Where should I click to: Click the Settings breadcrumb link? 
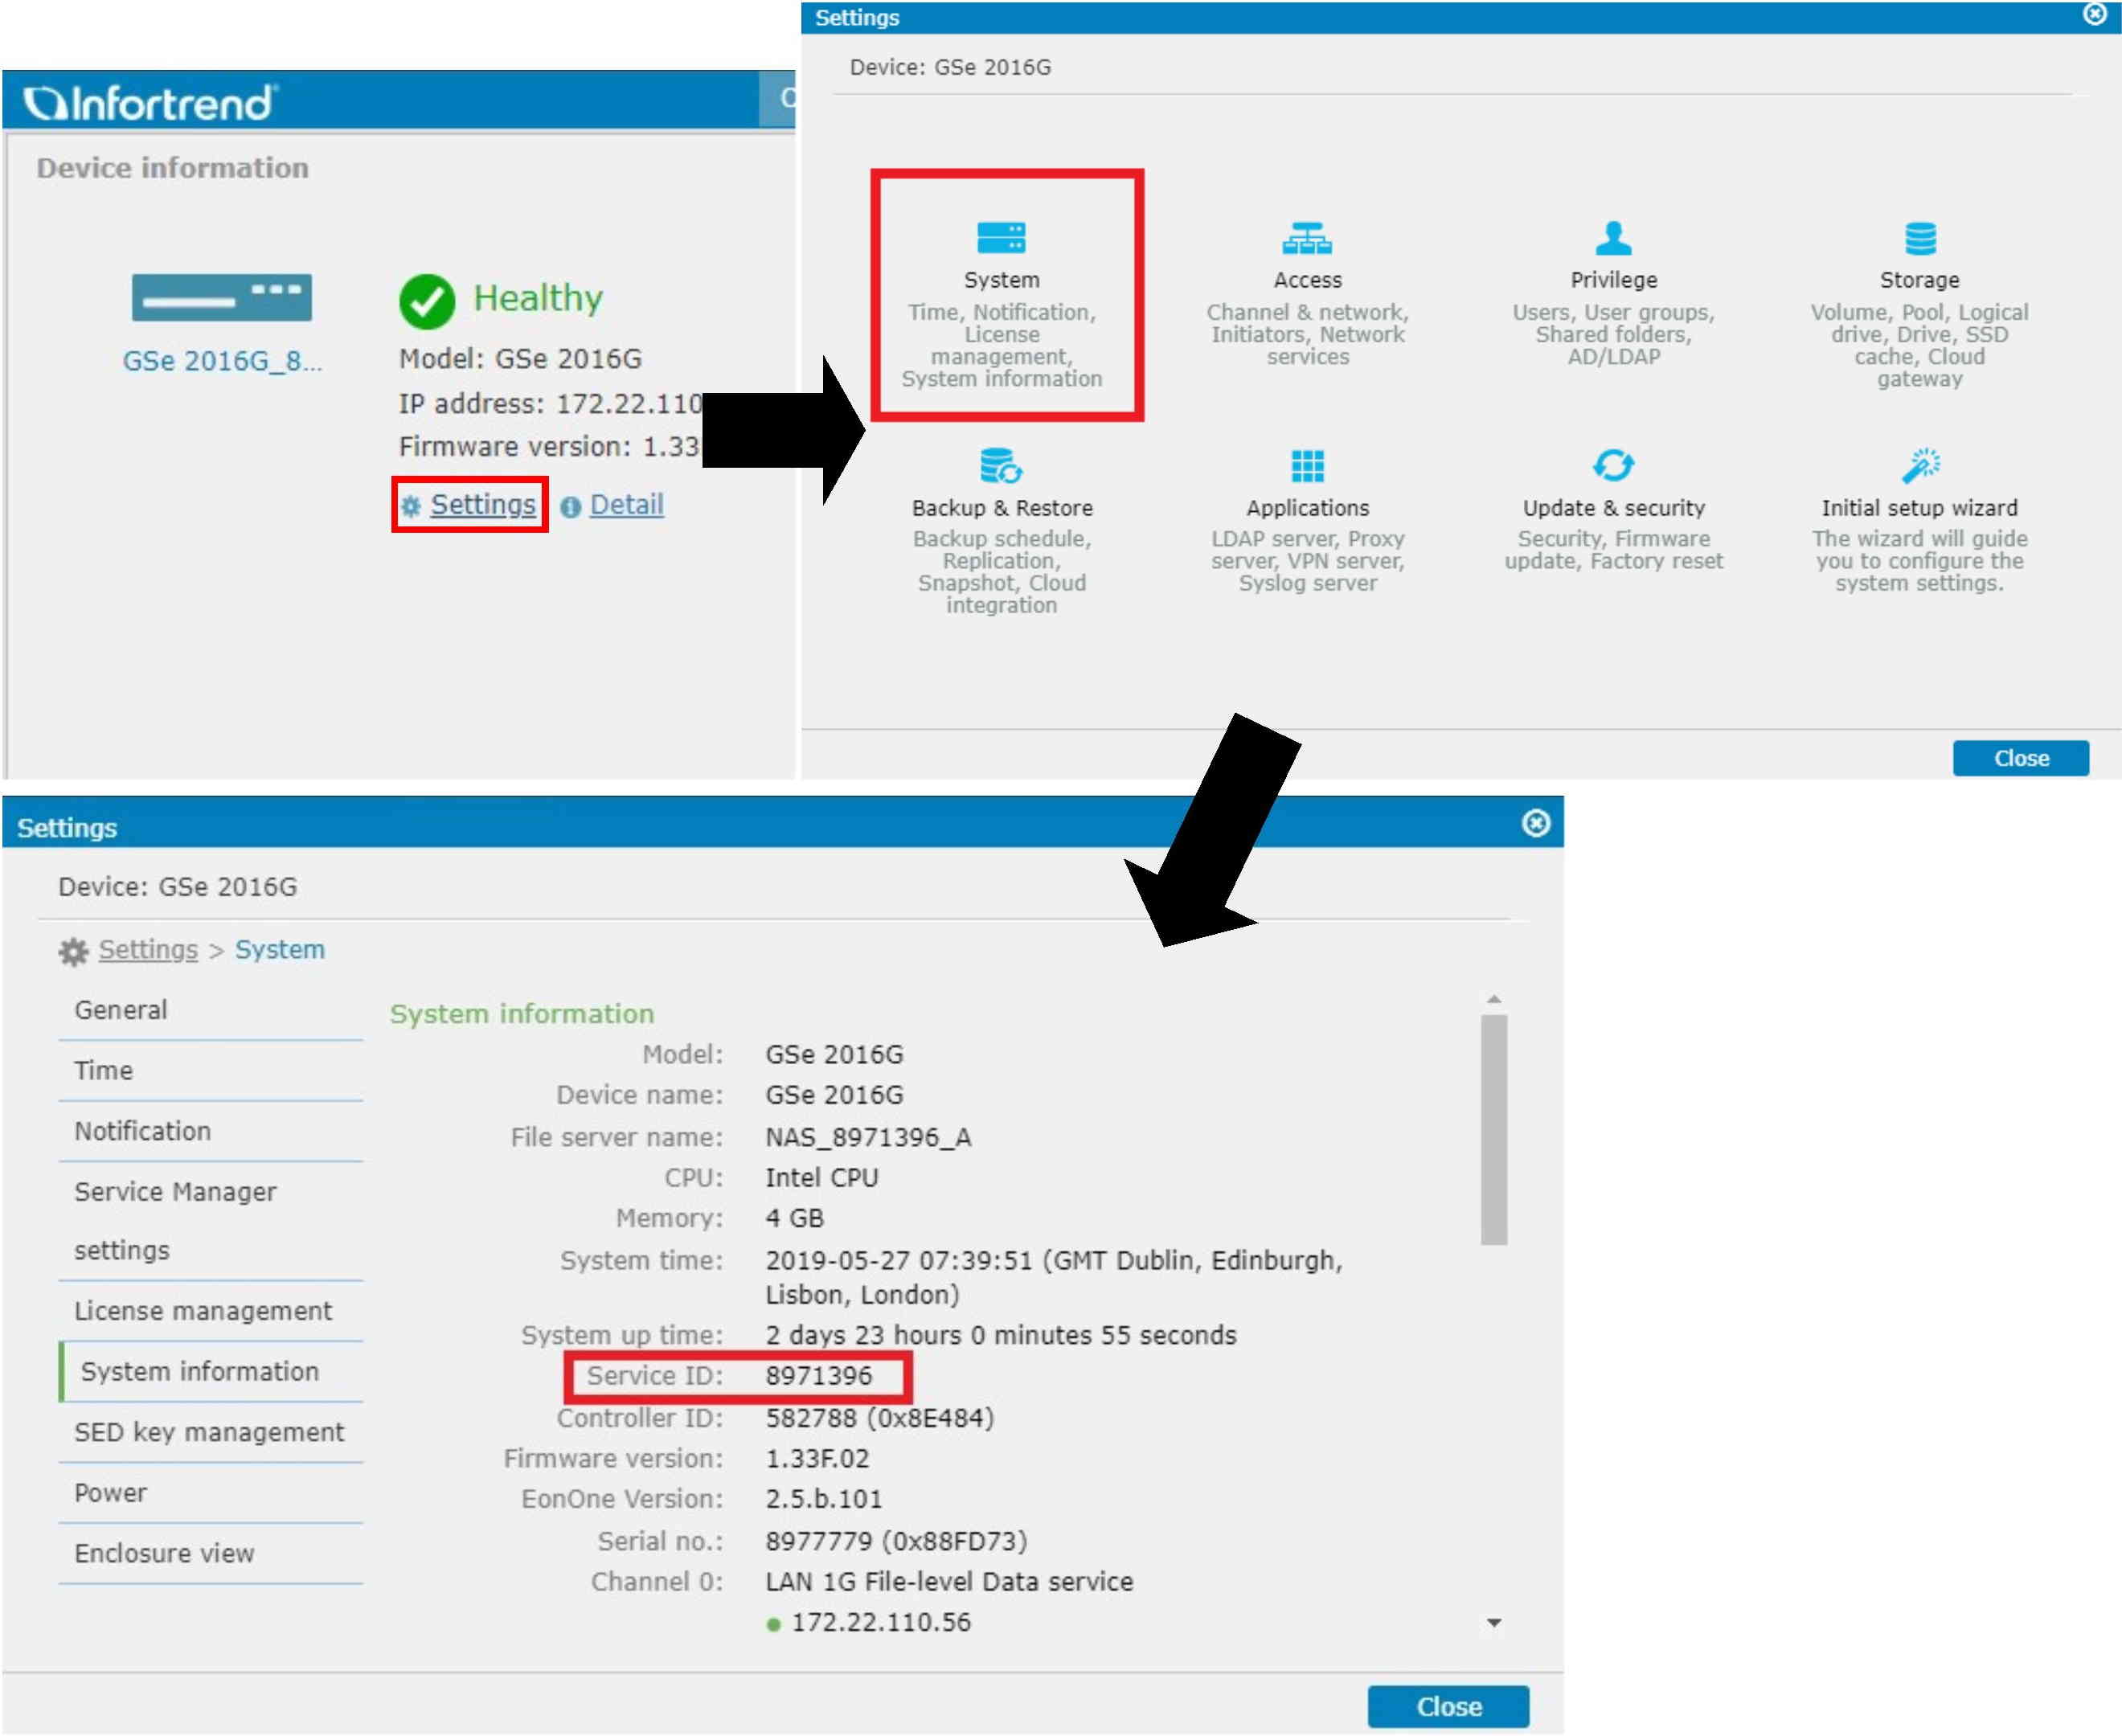pyautogui.click(x=148, y=950)
